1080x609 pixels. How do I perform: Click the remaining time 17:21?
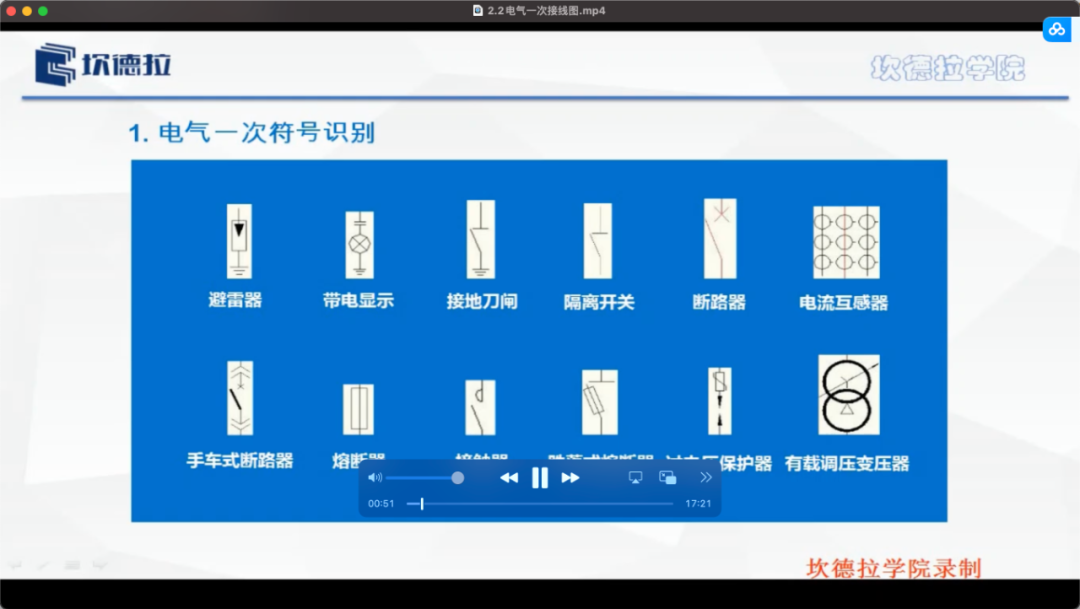coord(698,504)
